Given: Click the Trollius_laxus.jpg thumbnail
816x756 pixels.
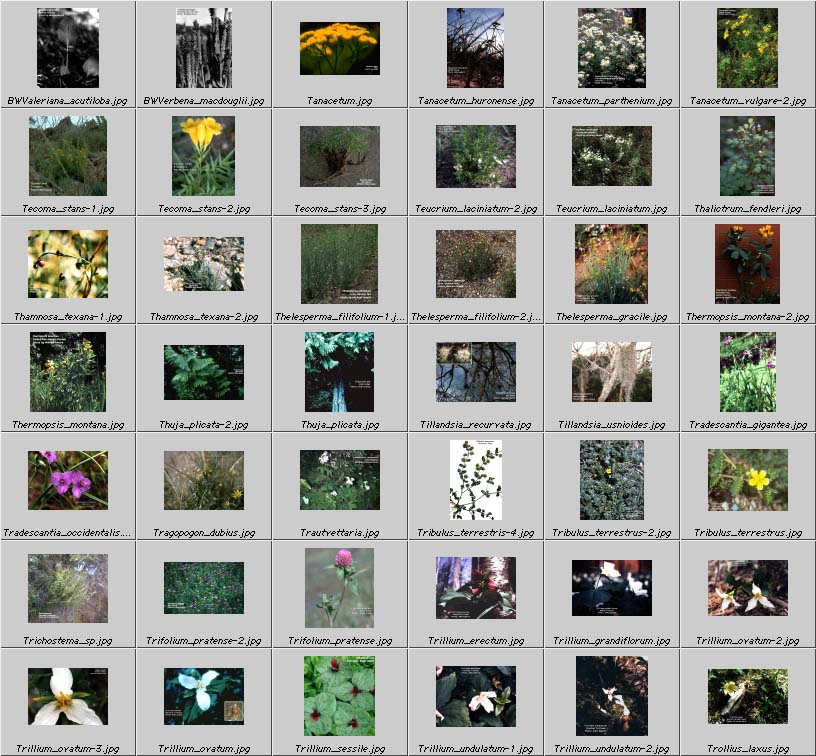Looking at the screenshot, I should (x=747, y=696).
